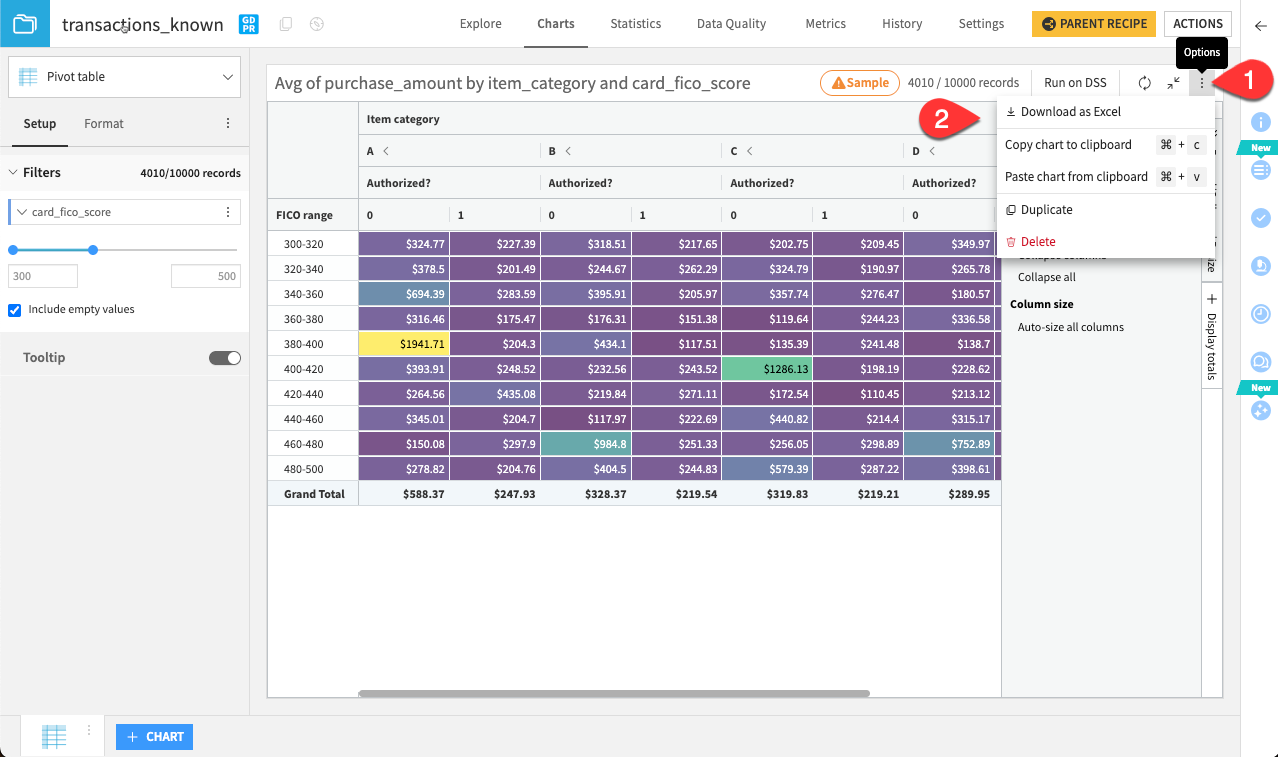Open the Statistics tab
The height and width of the screenshot is (757, 1279).
coord(636,24)
